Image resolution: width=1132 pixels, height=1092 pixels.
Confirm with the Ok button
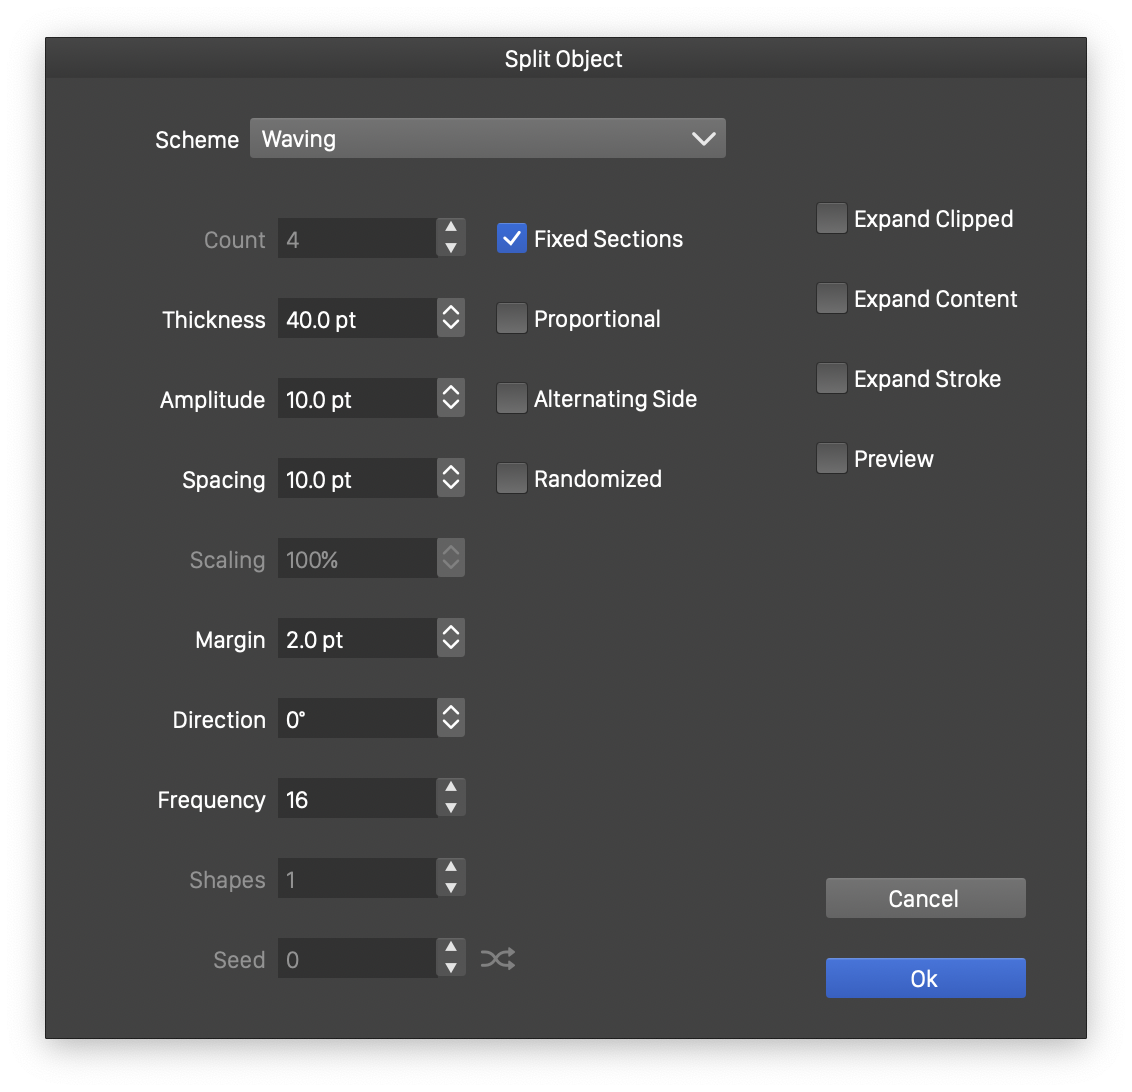coord(925,978)
